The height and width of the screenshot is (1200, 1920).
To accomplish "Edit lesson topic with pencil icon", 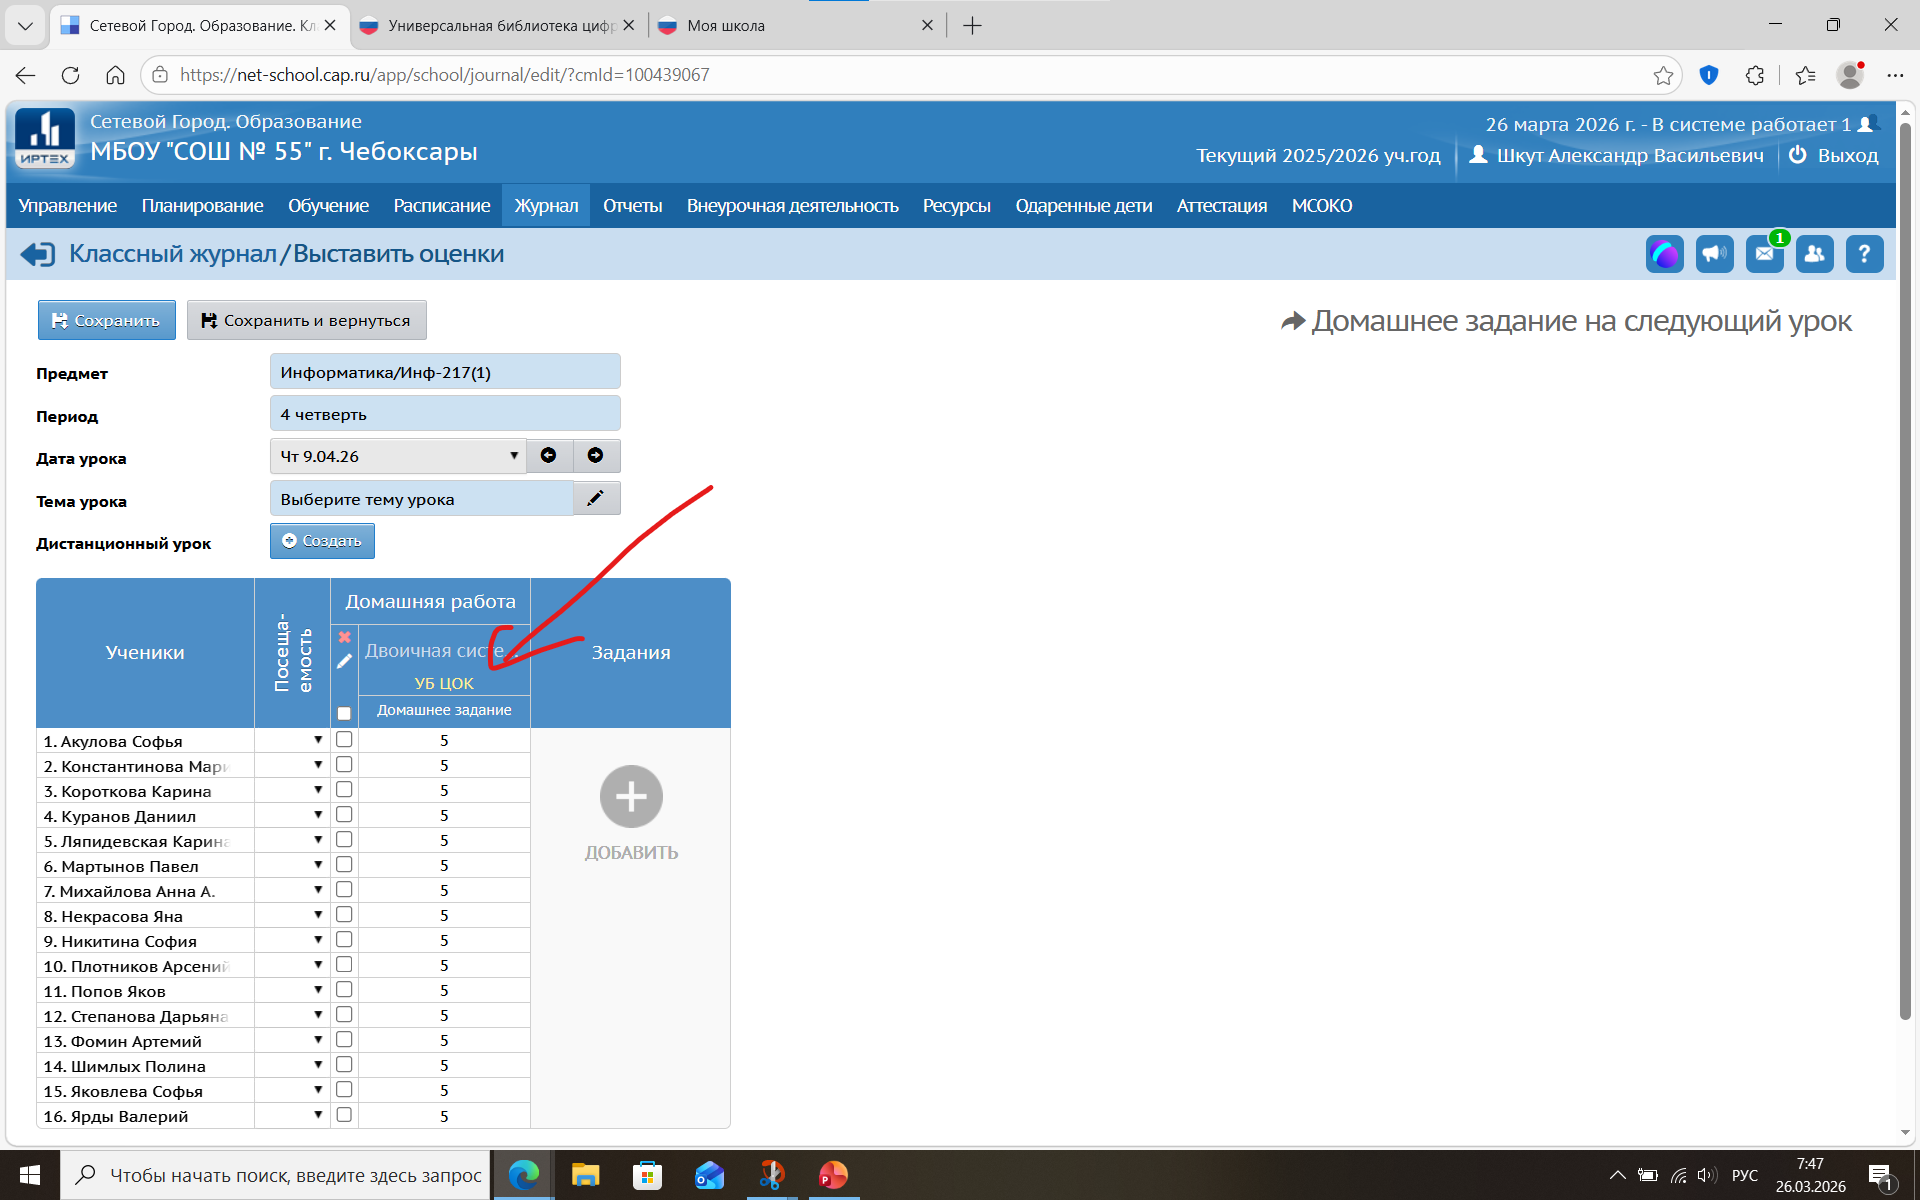I will click(x=596, y=499).
